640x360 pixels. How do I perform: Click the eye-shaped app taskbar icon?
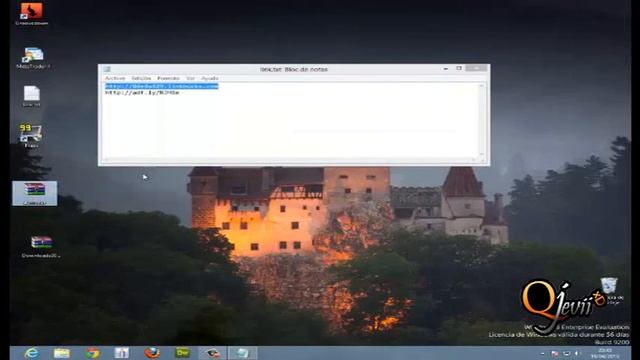click(212, 353)
